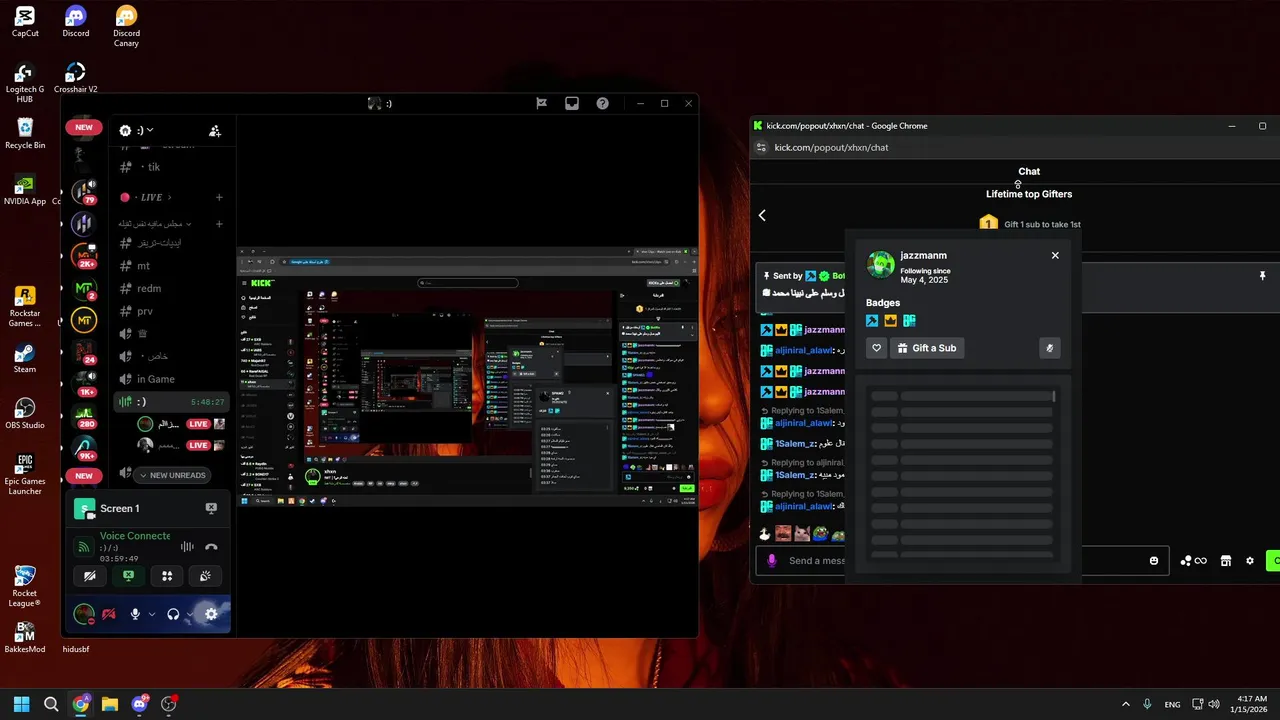Image resolution: width=1280 pixels, height=720 pixels.
Task: Open Discord user settings gear
Action: tap(211, 614)
